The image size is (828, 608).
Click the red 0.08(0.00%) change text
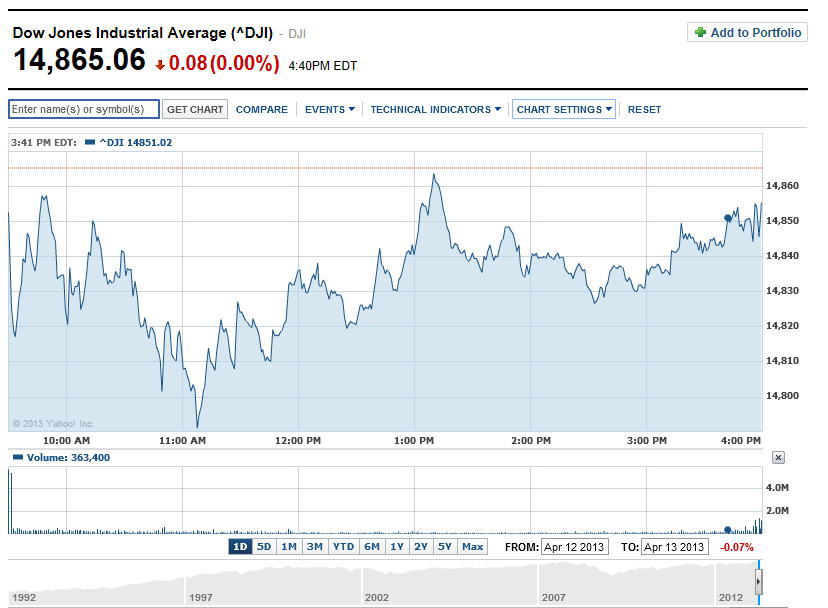tap(224, 63)
